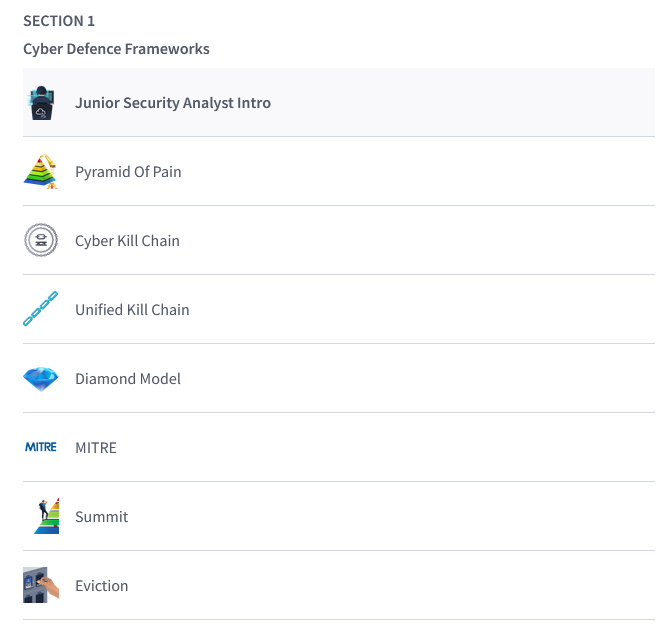Click the Cyber Kill Chain badge icon
The height and width of the screenshot is (637, 667).
tap(41, 241)
